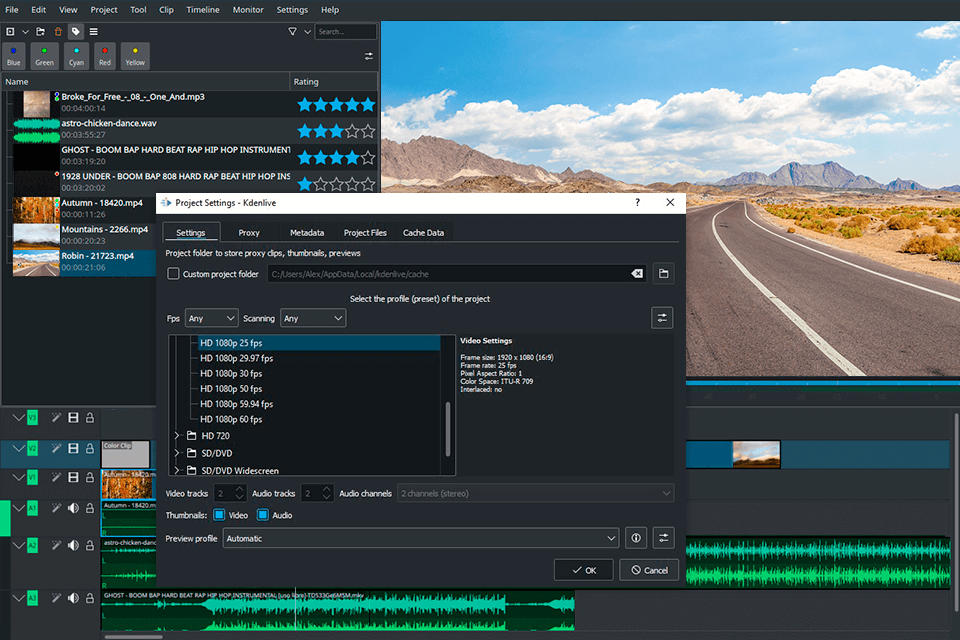
Task: Mute the A2 audio track
Action: pos(73,545)
